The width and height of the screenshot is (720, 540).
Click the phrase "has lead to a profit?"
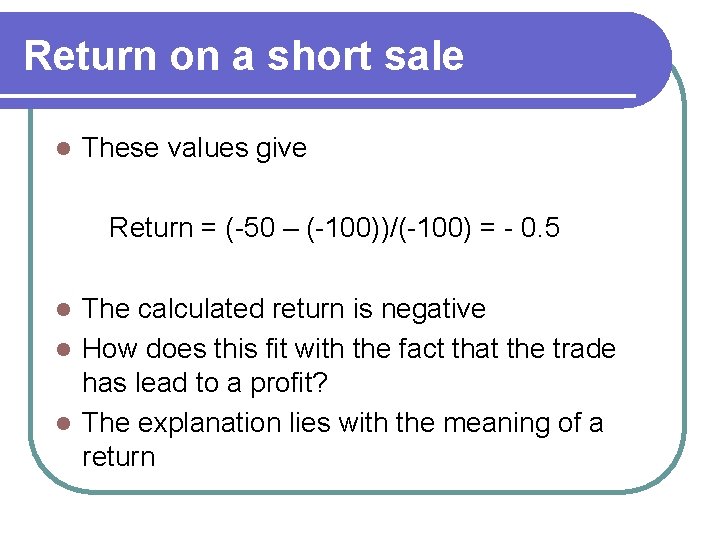click(x=205, y=383)
